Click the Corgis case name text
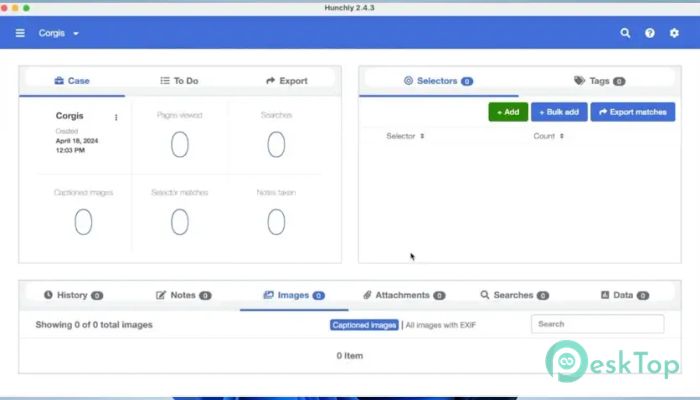Viewport: 700px width, 400px height. pos(69,116)
